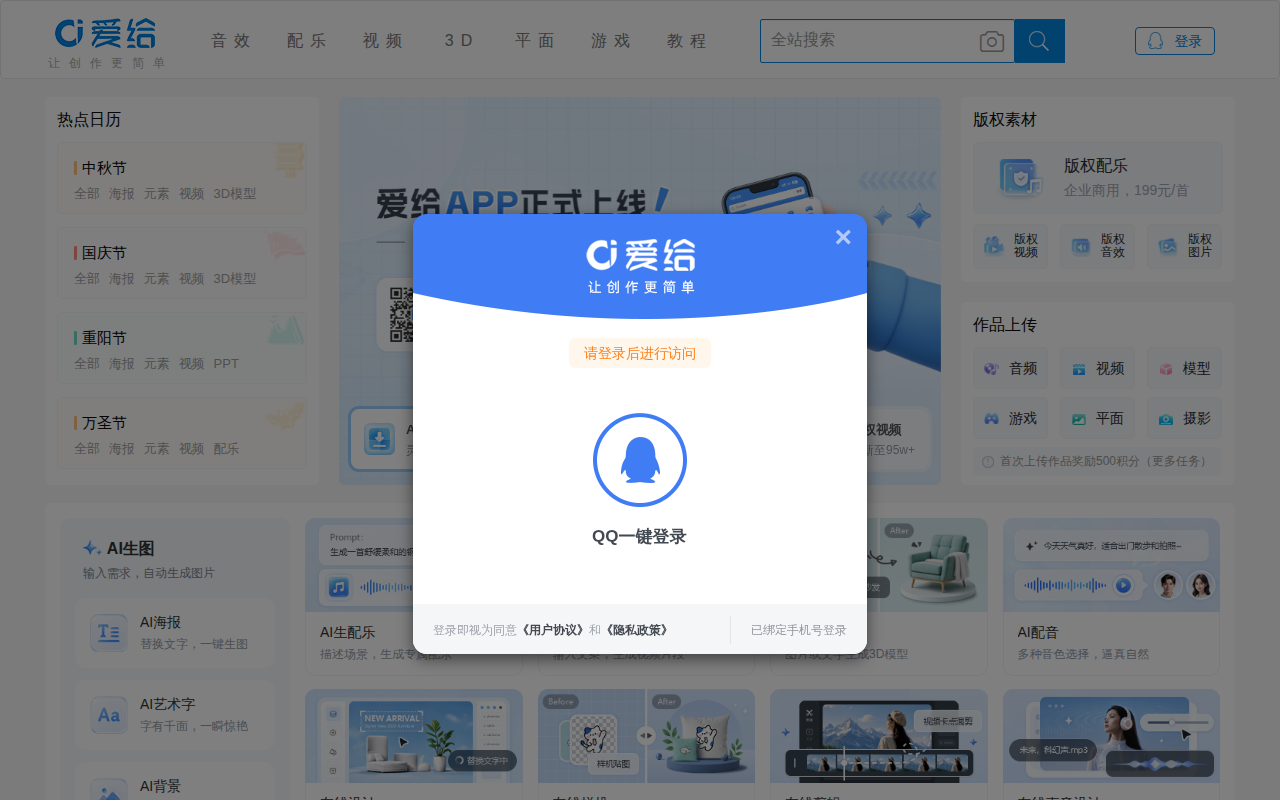Open the 中秋节 calendar entry
Screen dimensions: 1280x800
[104, 168]
